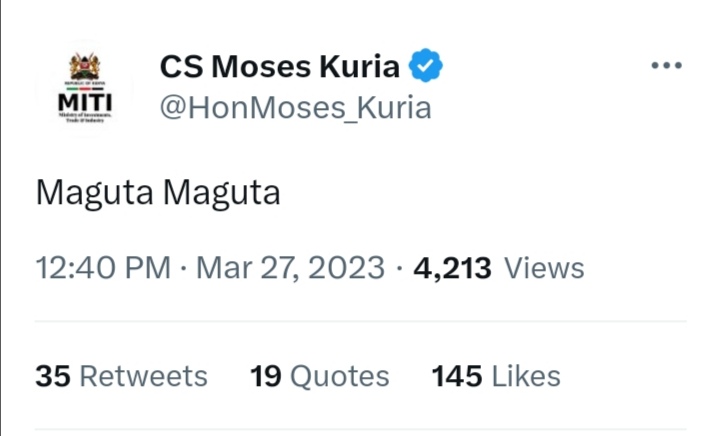
Task: Click the Kenya coat of arms in avatar
Action: [85, 66]
